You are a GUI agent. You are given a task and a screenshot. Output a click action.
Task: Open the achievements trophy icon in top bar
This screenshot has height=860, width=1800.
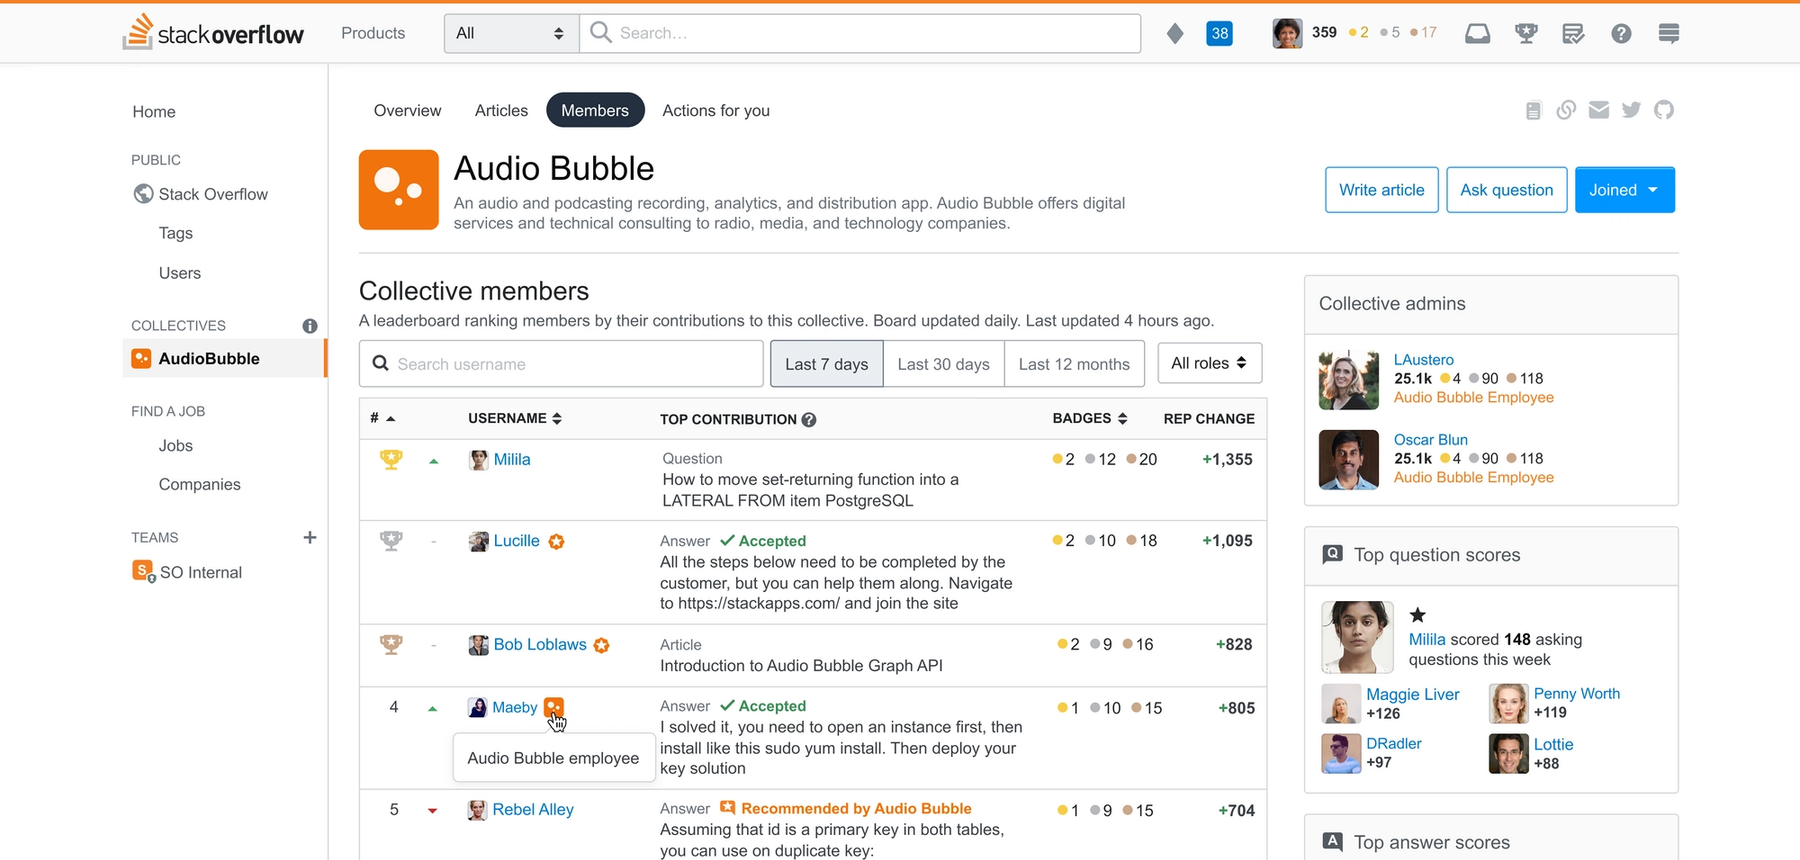[x=1526, y=33]
